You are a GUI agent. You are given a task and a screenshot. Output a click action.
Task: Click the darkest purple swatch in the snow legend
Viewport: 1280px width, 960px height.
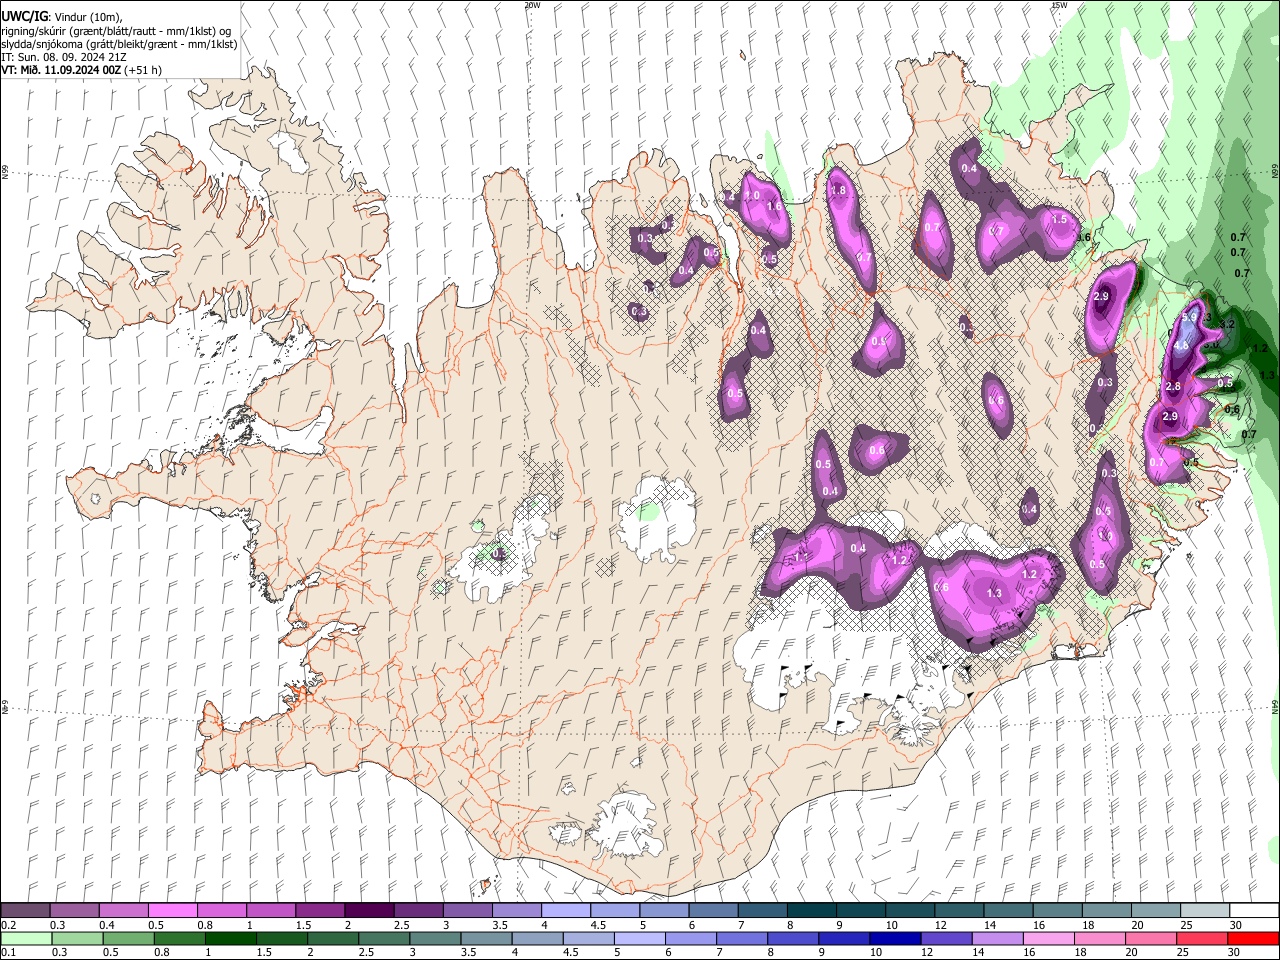tap(368, 911)
